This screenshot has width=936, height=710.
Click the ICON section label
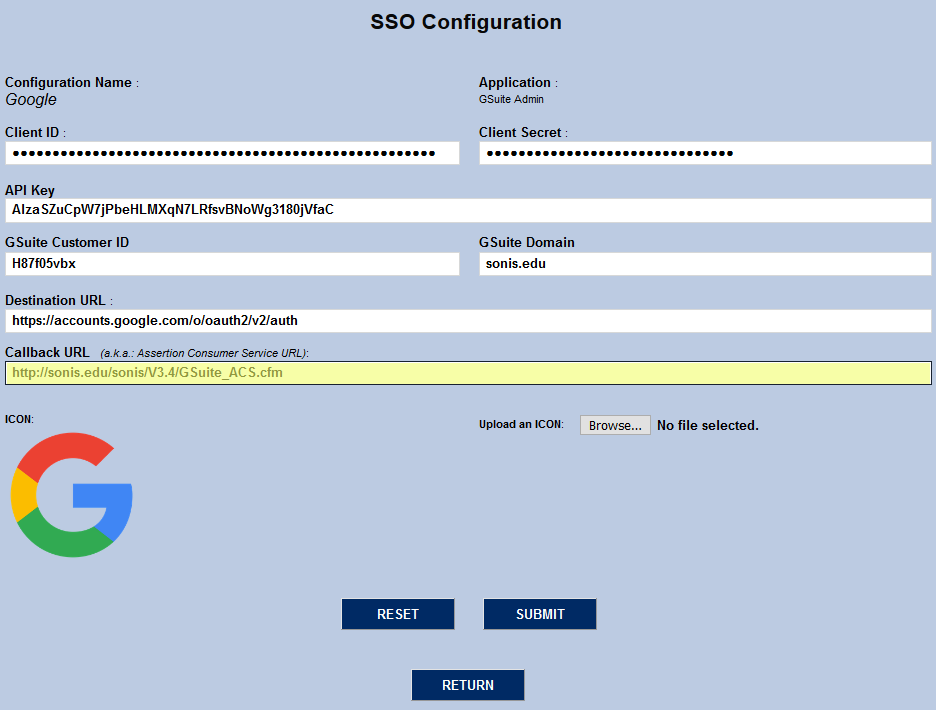coord(18,419)
